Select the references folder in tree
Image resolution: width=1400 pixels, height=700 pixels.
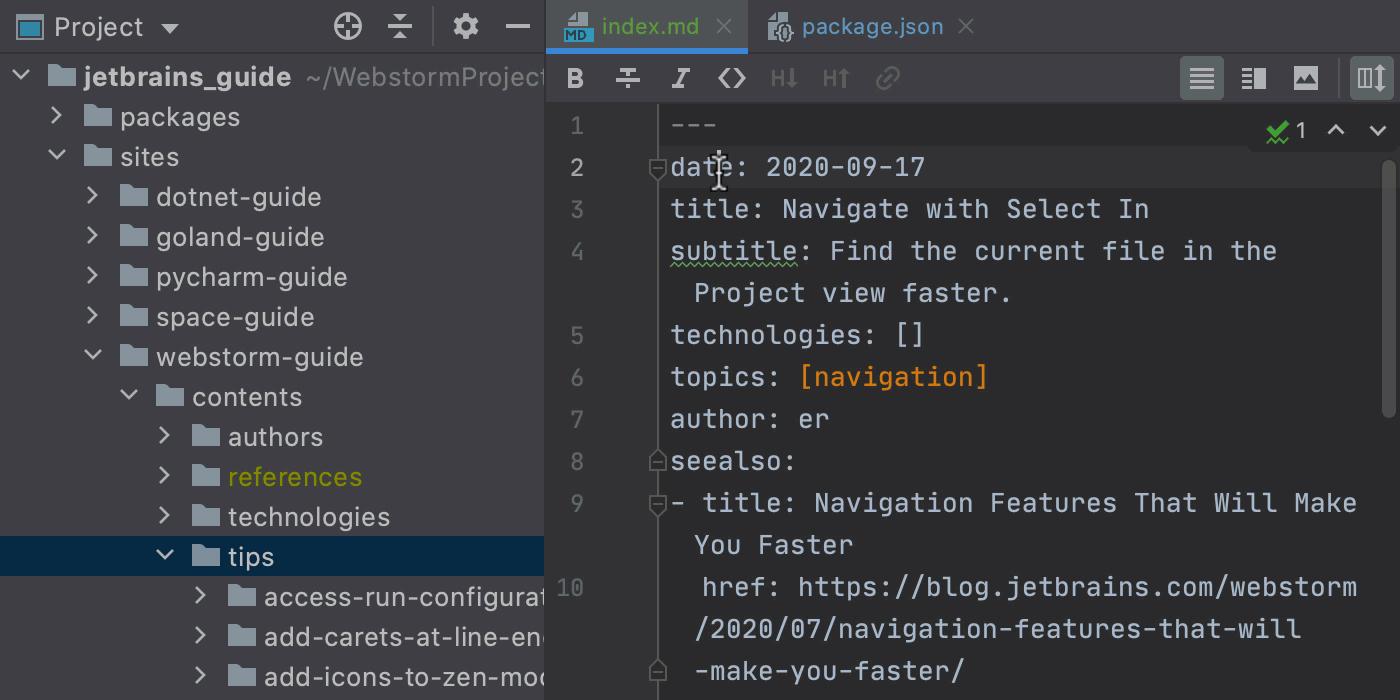click(x=294, y=477)
